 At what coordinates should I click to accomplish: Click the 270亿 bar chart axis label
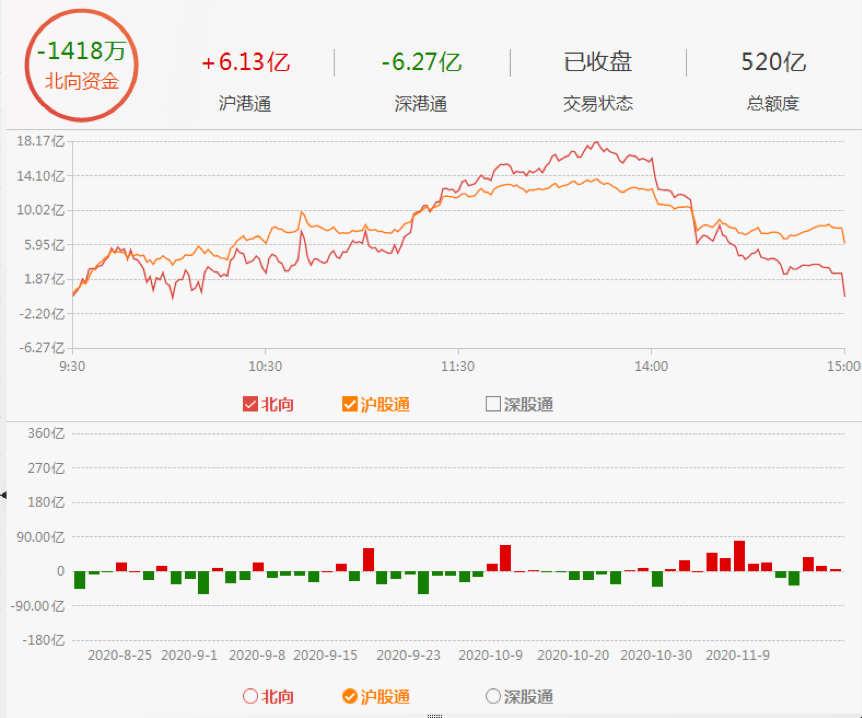(46, 468)
